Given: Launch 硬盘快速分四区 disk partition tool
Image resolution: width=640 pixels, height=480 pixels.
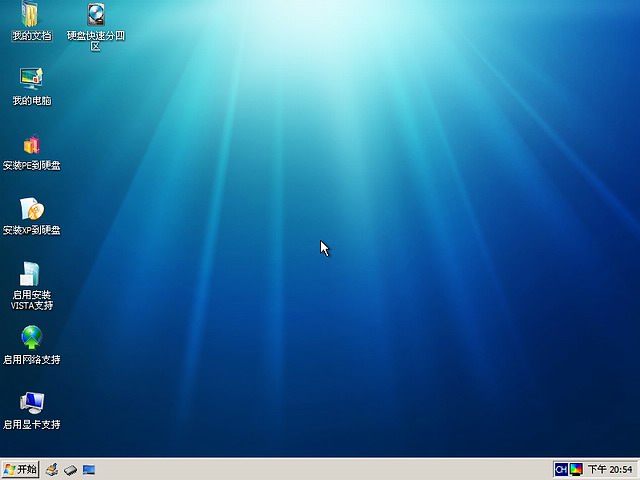Looking at the screenshot, I should click(96, 15).
